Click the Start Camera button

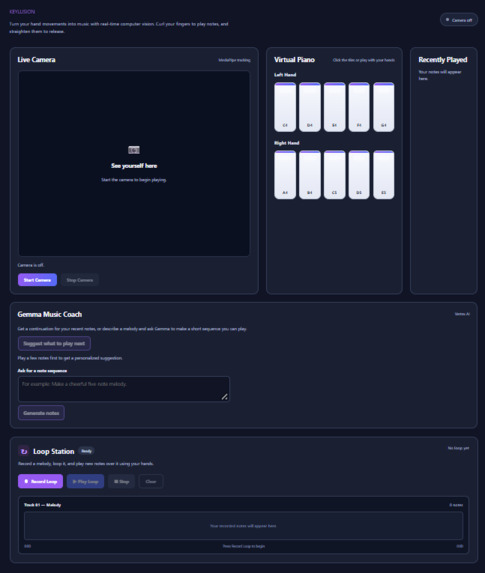[x=37, y=280]
